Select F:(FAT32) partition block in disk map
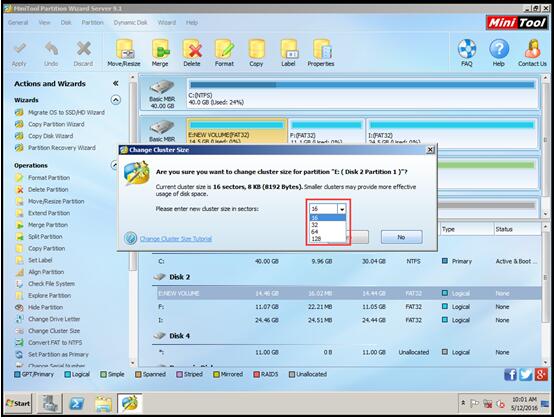Screen dimensions: 554x419 (326, 131)
